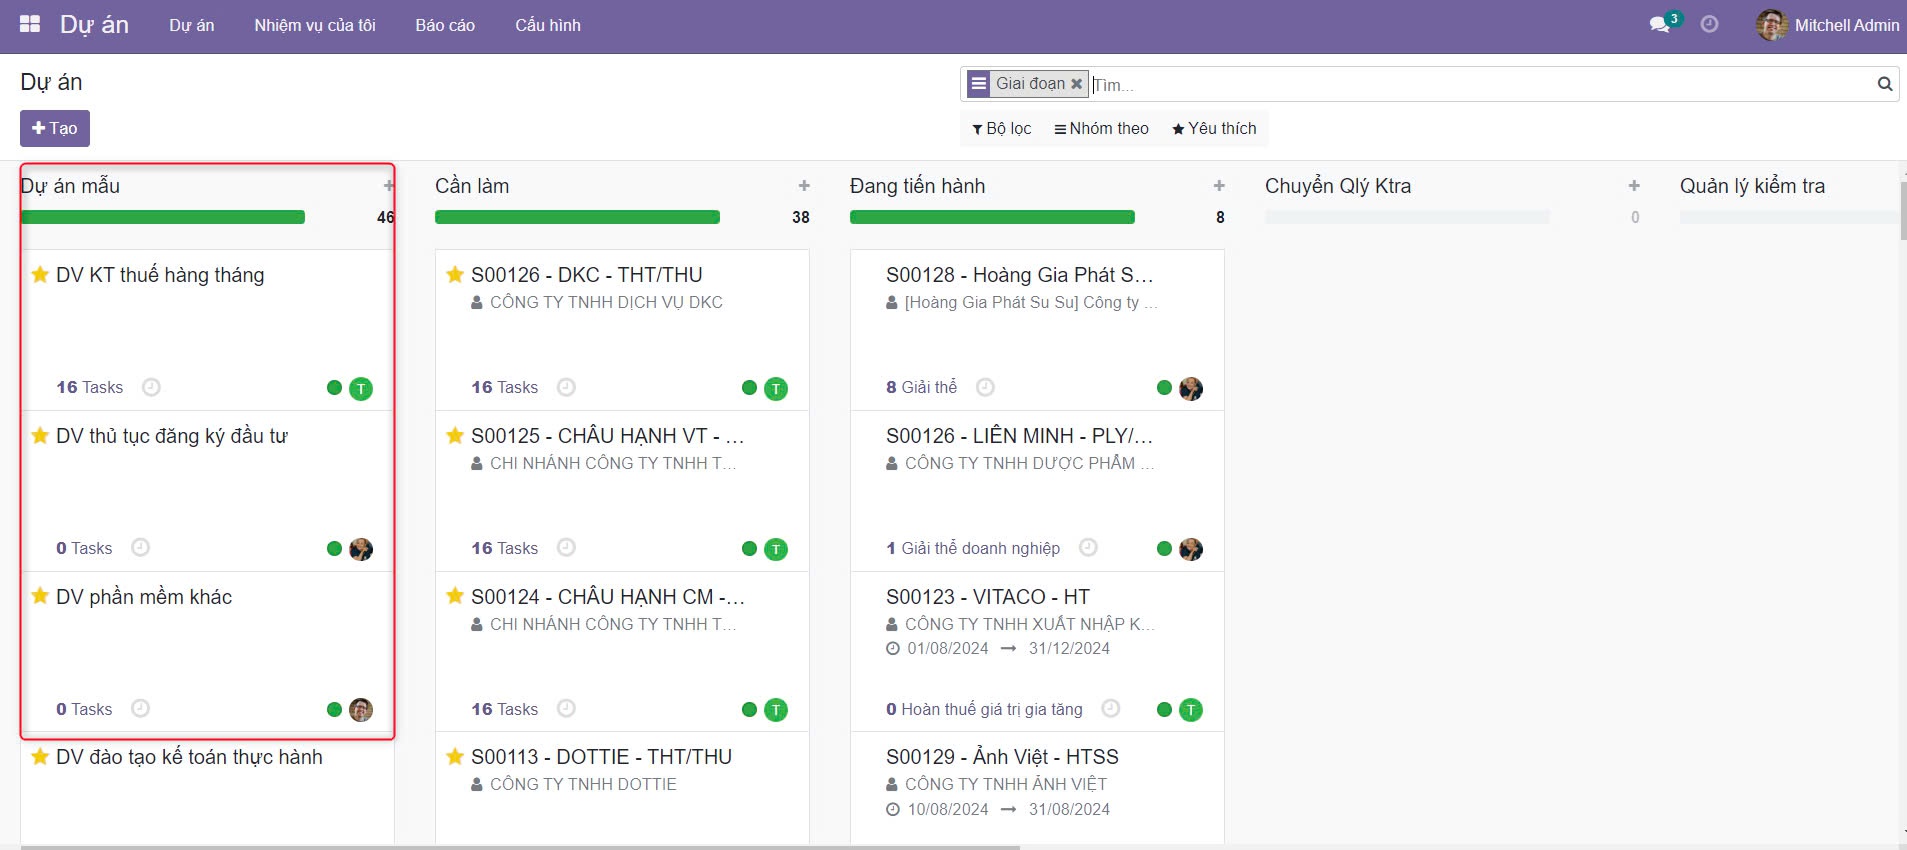Toggle favorite star on DV KT thuế hàng tháng
Viewport: 1907px width, 850px height.
[x=40, y=275]
